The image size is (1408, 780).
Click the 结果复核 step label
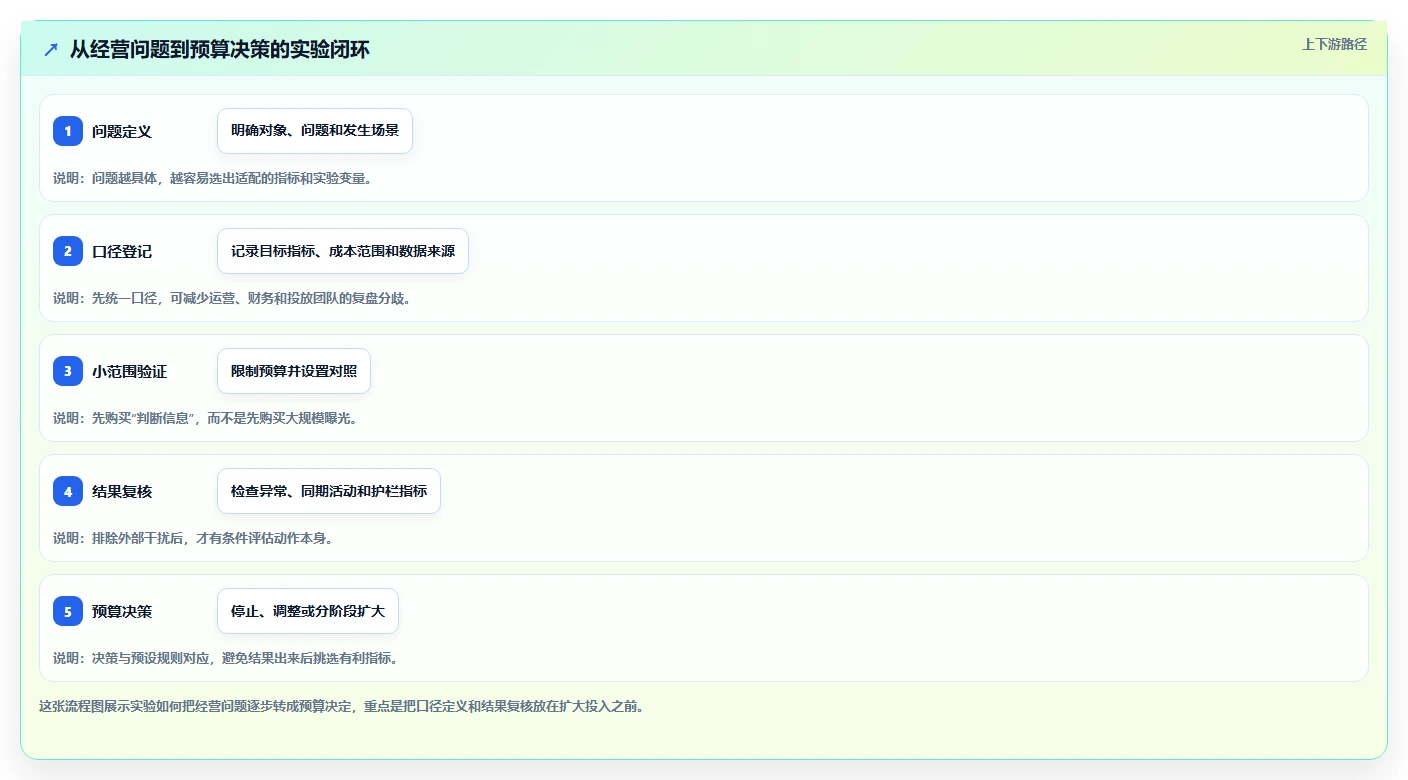click(x=122, y=492)
